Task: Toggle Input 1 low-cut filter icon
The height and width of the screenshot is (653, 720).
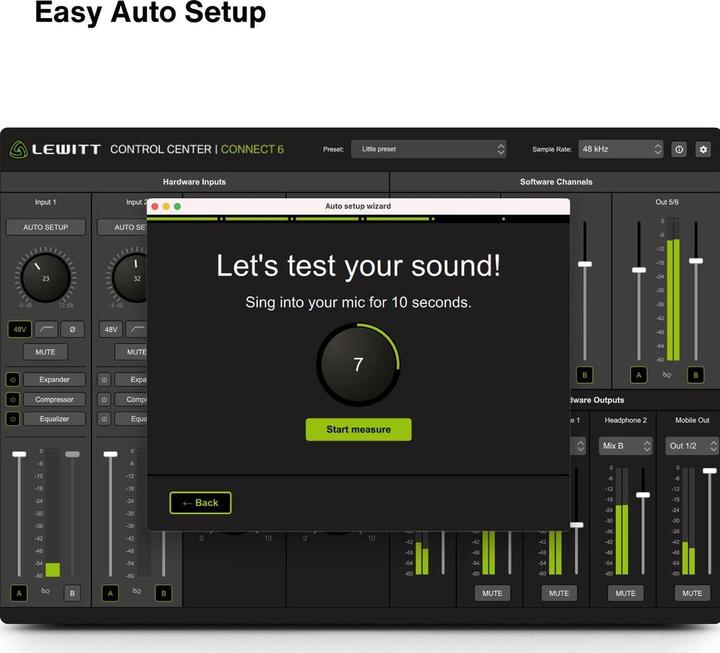Action: click(46, 329)
